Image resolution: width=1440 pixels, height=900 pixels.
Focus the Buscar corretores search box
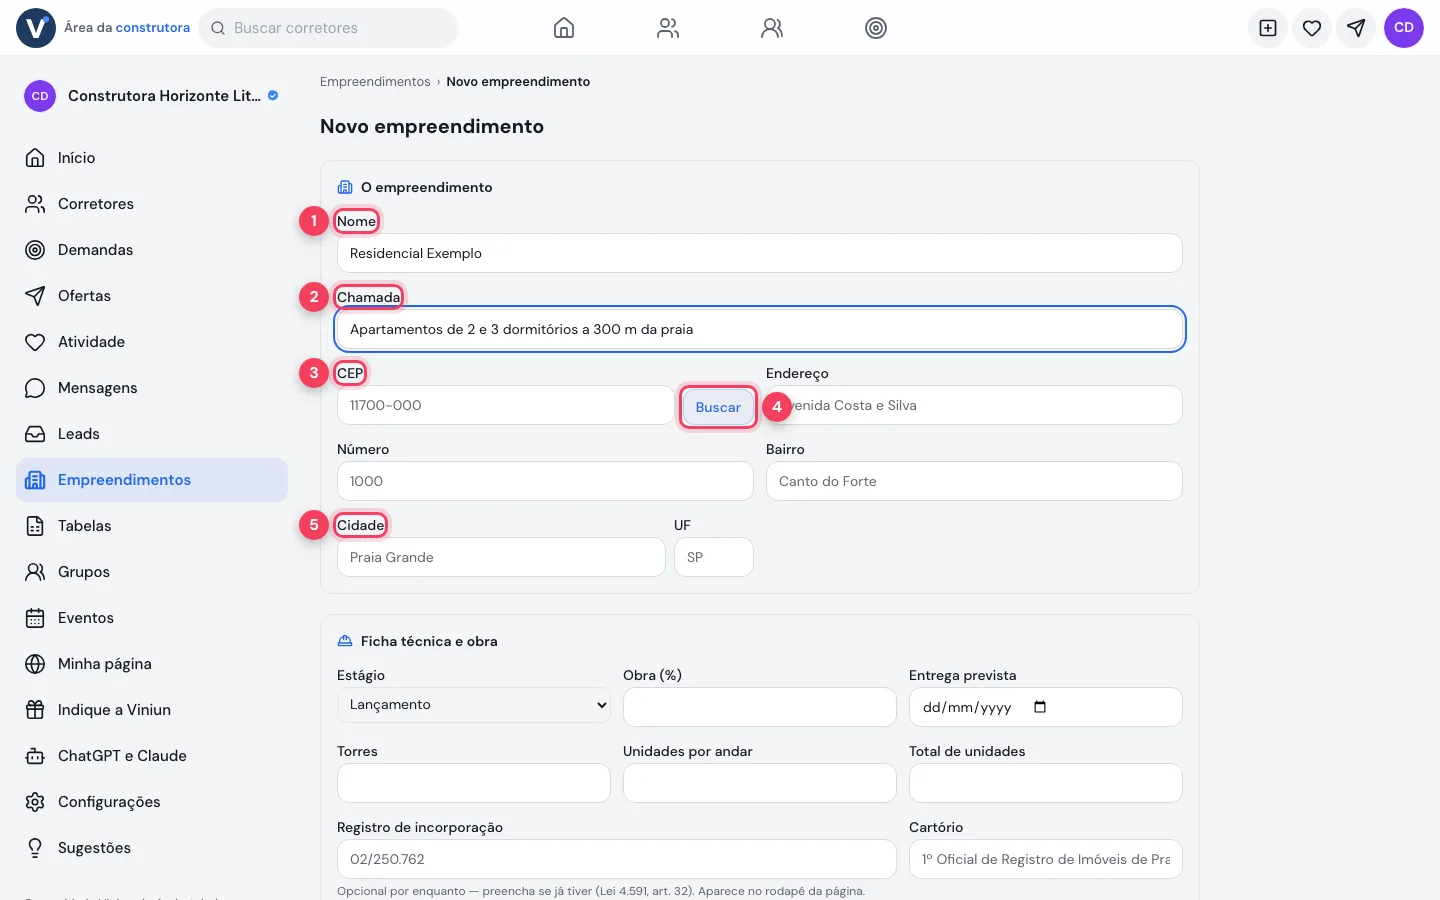point(328,28)
